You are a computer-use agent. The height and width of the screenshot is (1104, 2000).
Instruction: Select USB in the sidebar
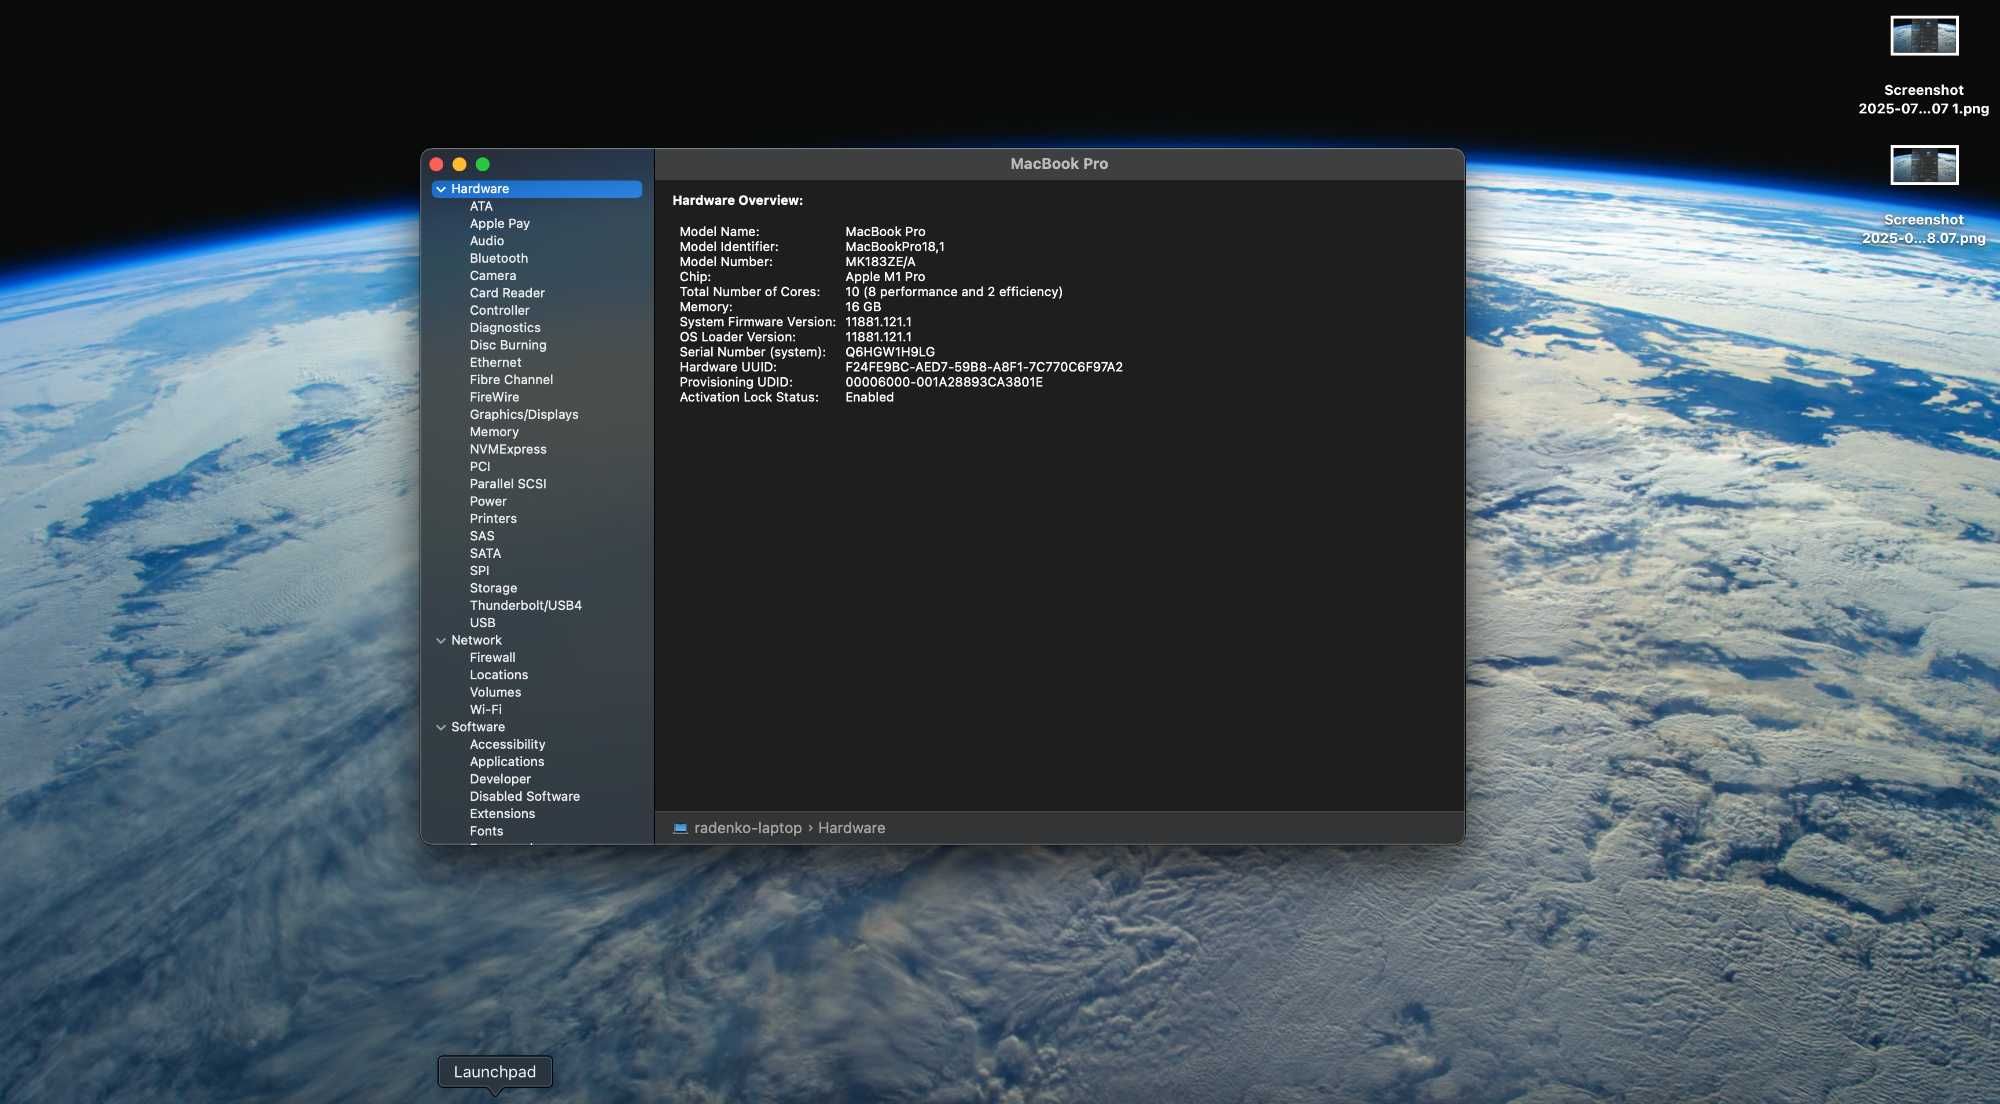coord(482,623)
